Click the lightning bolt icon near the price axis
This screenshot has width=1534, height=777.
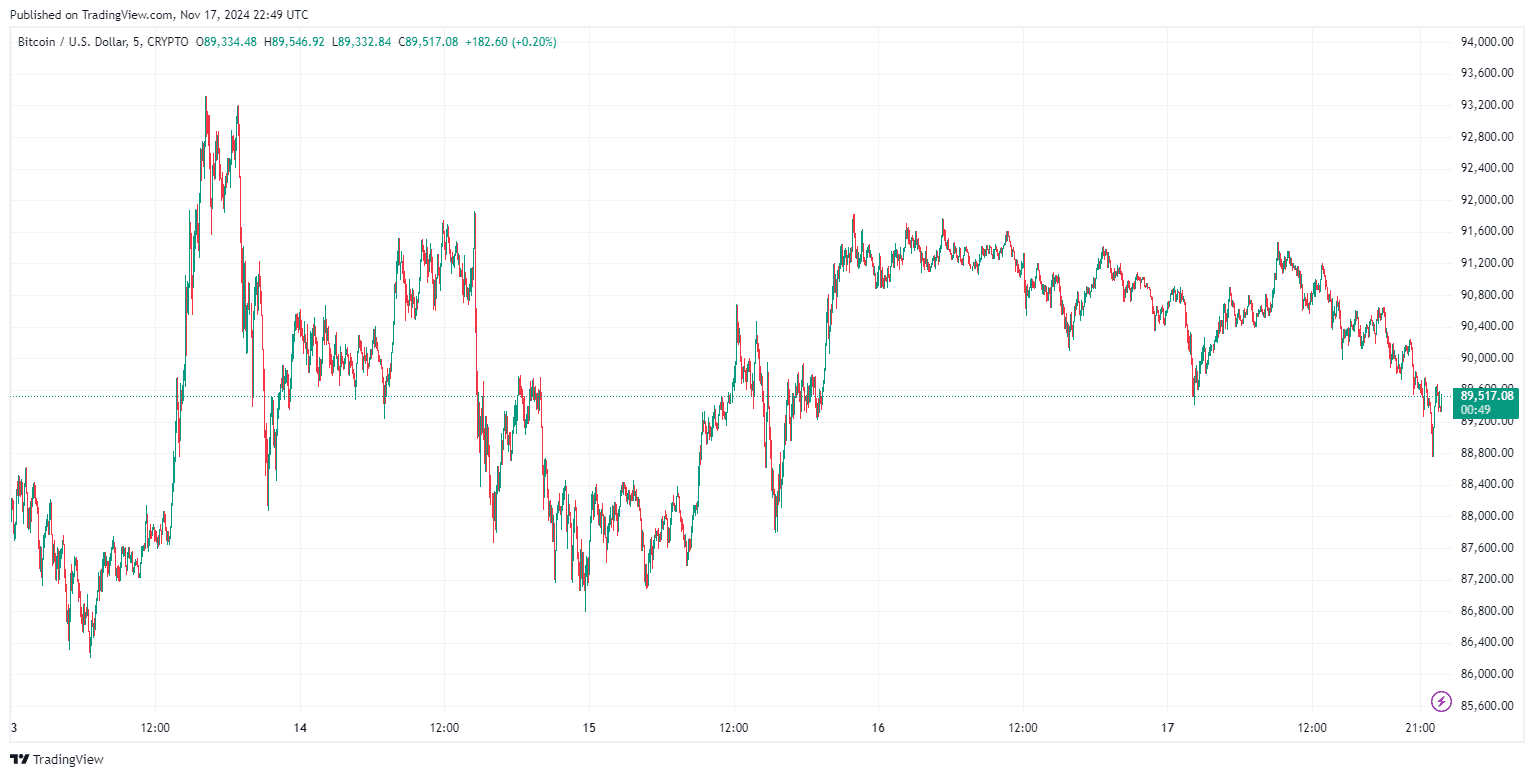point(1441,701)
